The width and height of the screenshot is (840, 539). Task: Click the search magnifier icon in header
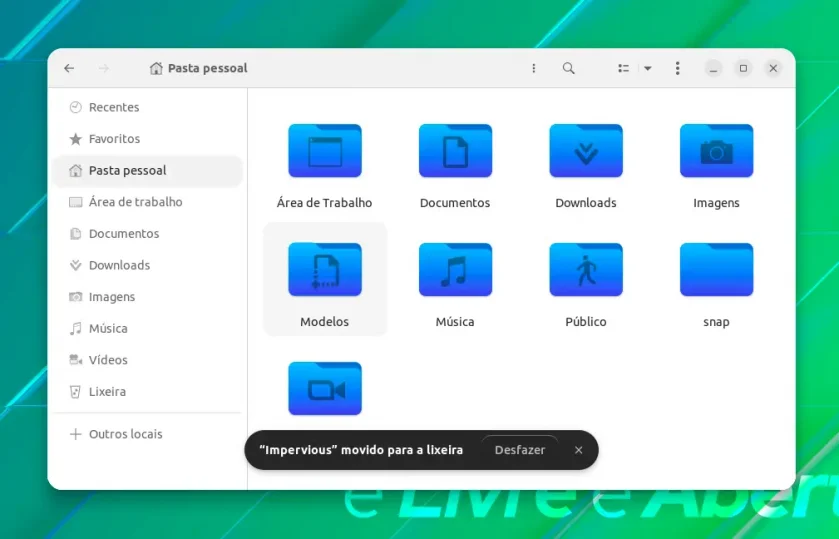568,68
